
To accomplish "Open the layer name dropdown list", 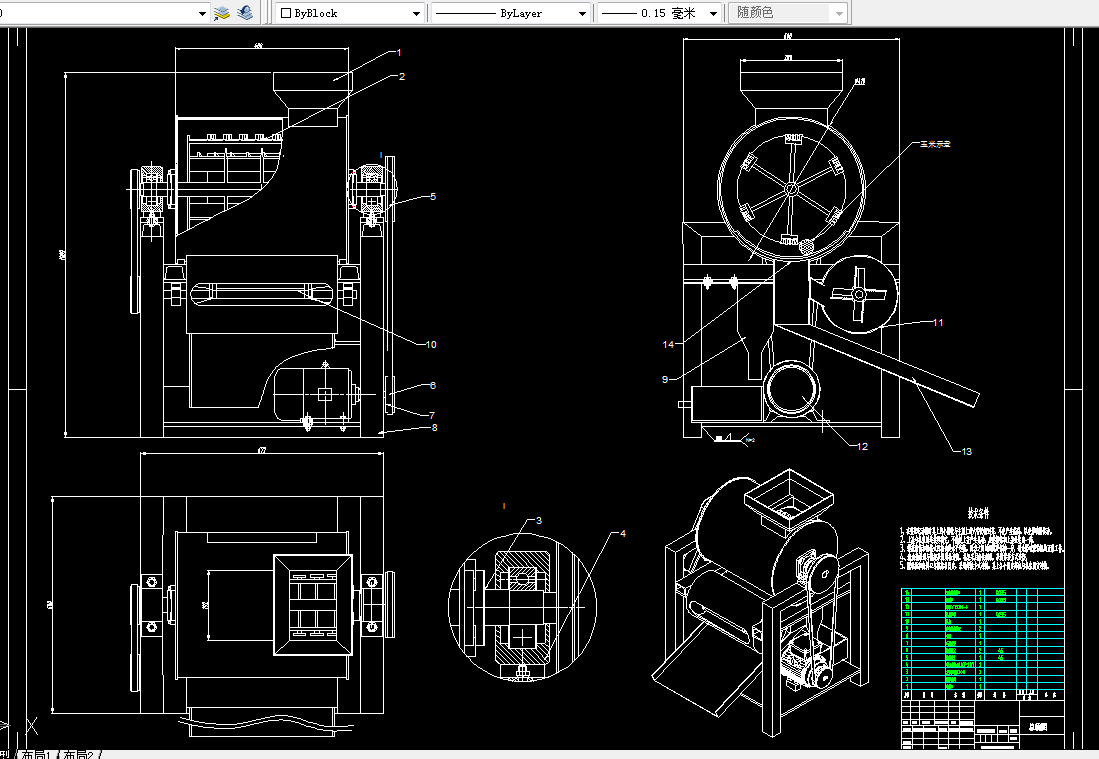I will 104,13.
